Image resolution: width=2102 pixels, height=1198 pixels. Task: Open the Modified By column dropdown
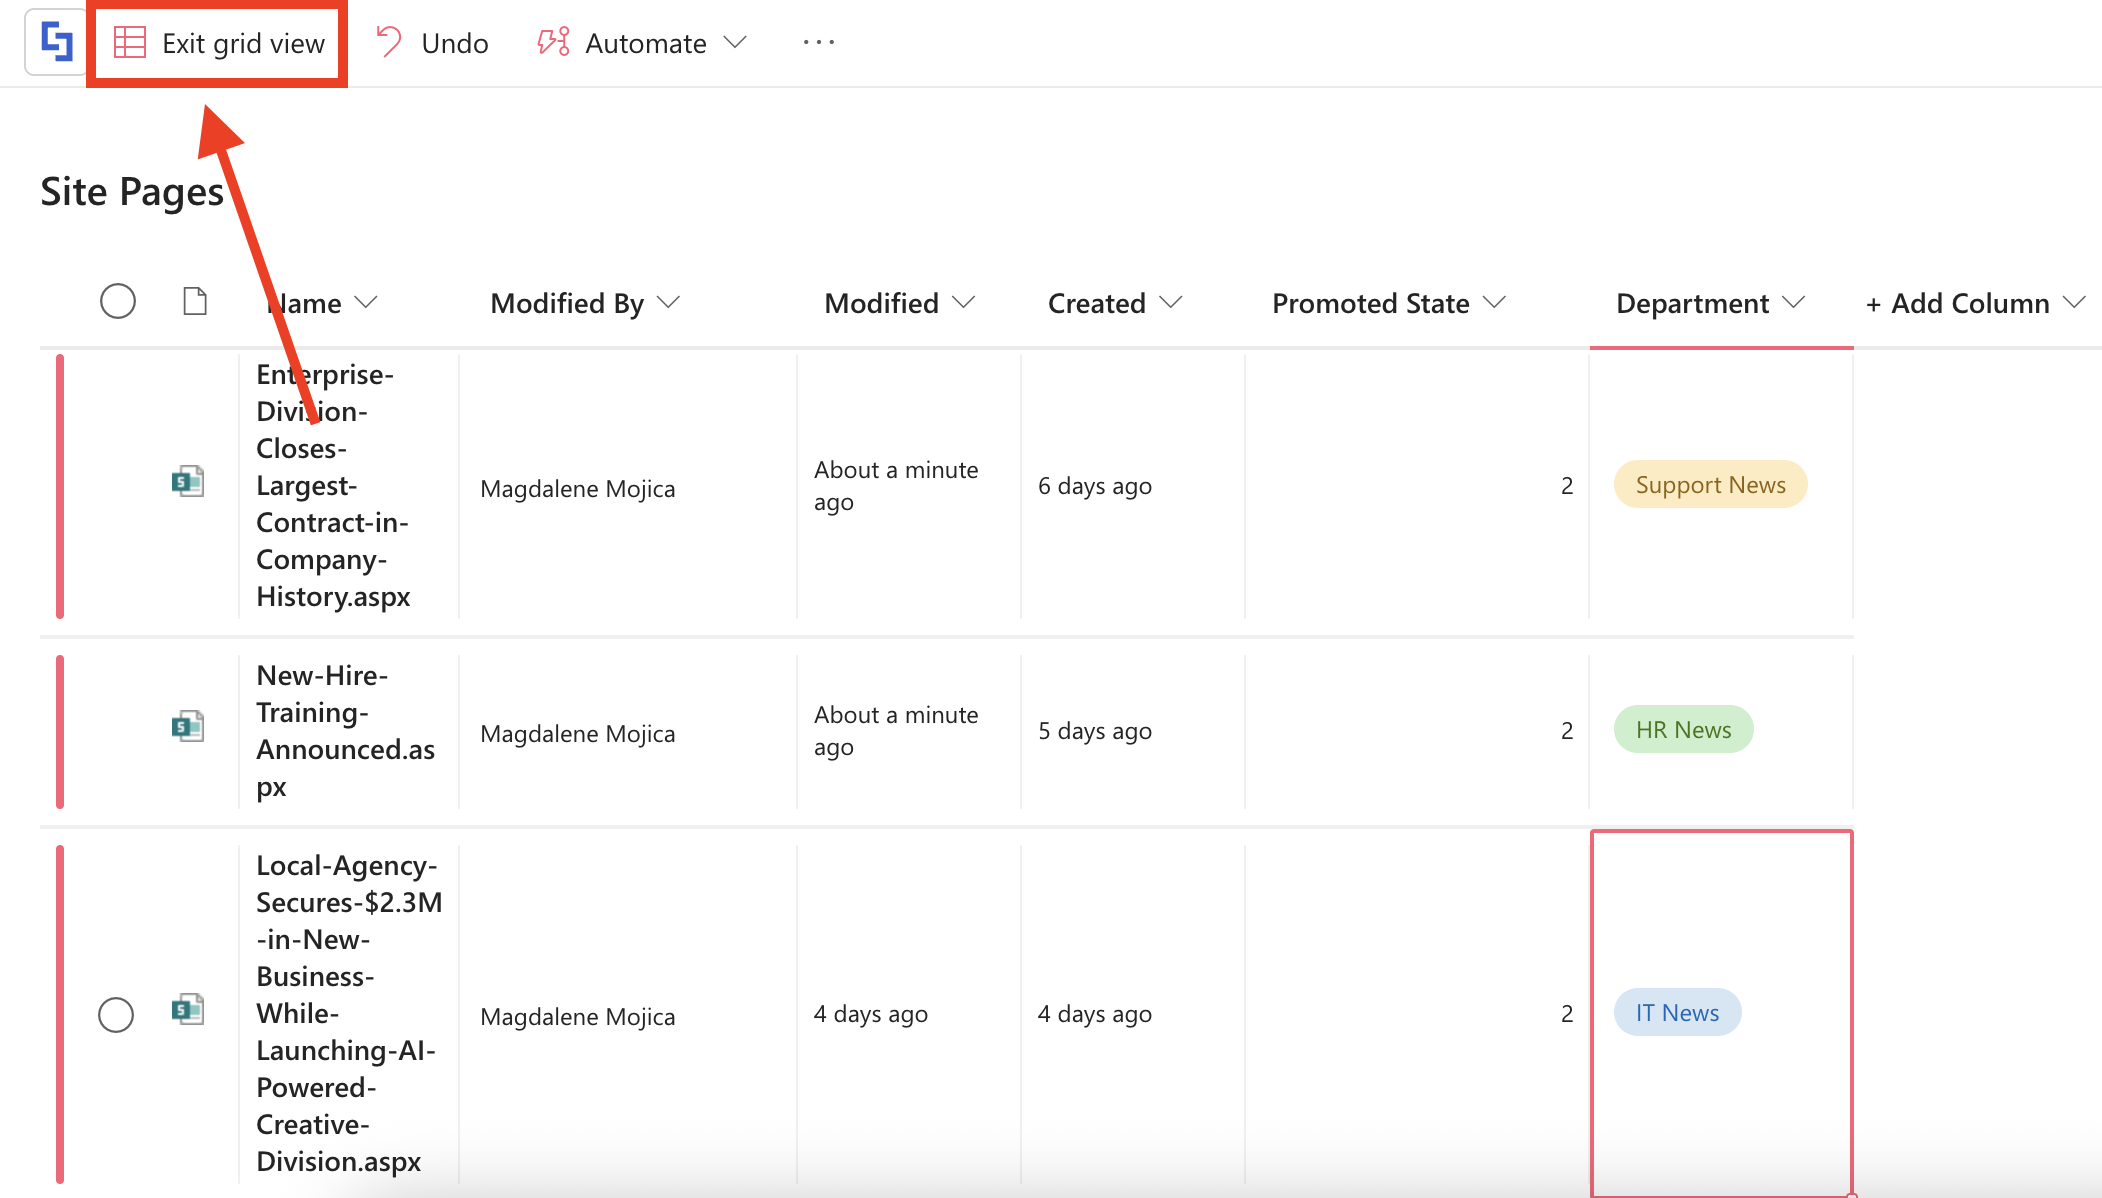(x=669, y=302)
